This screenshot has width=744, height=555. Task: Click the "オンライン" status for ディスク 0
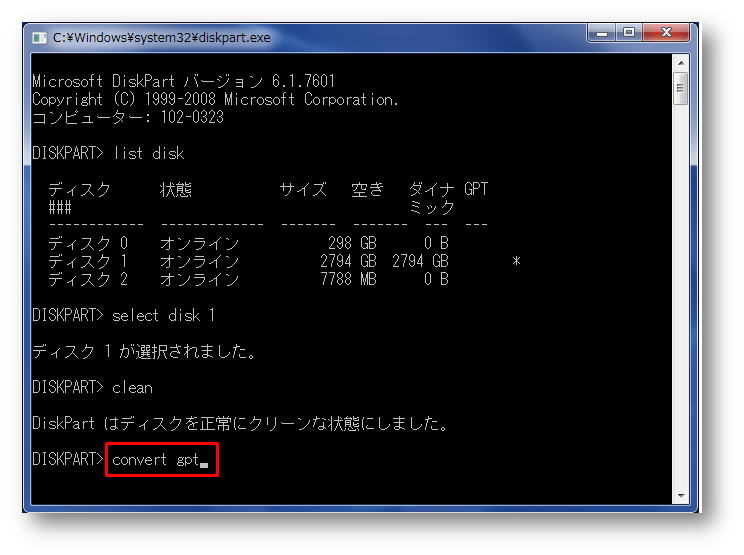tap(199, 243)
